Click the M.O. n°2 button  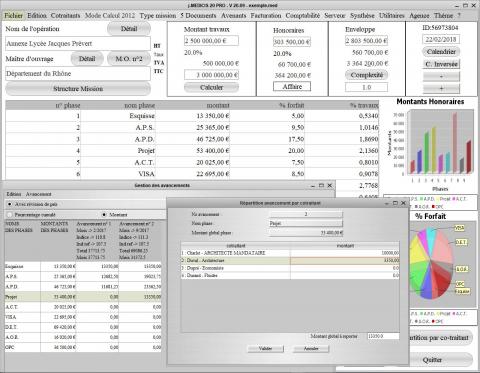129,59
